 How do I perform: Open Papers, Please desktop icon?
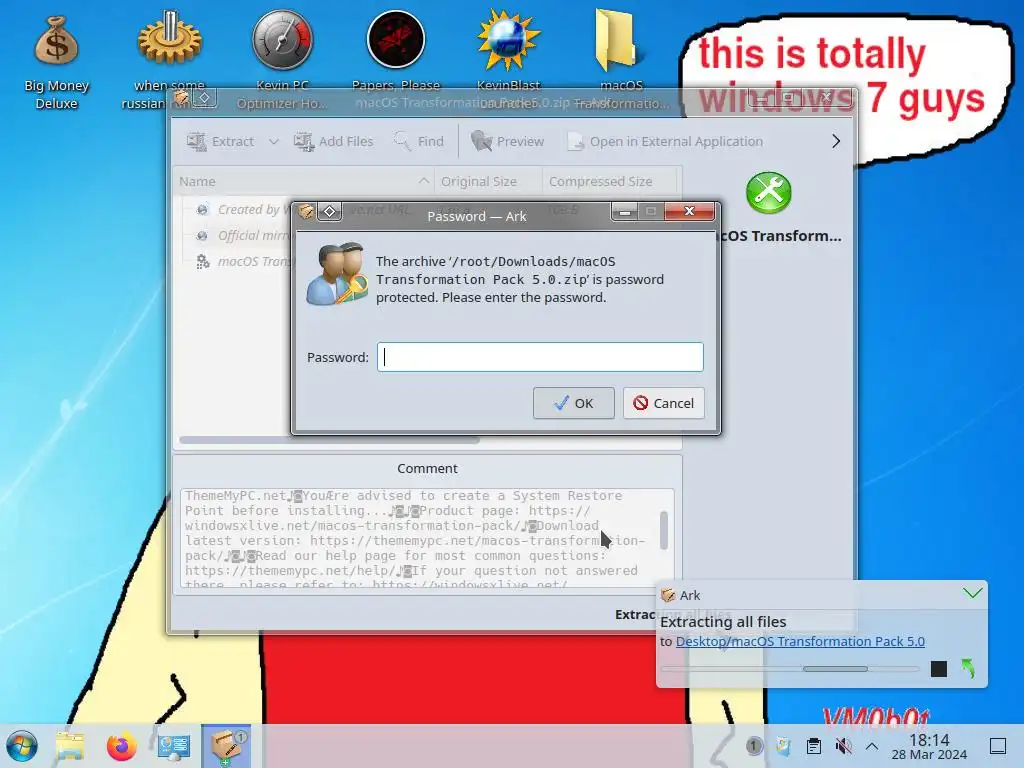pyautogui.click(x=396, y=39)
